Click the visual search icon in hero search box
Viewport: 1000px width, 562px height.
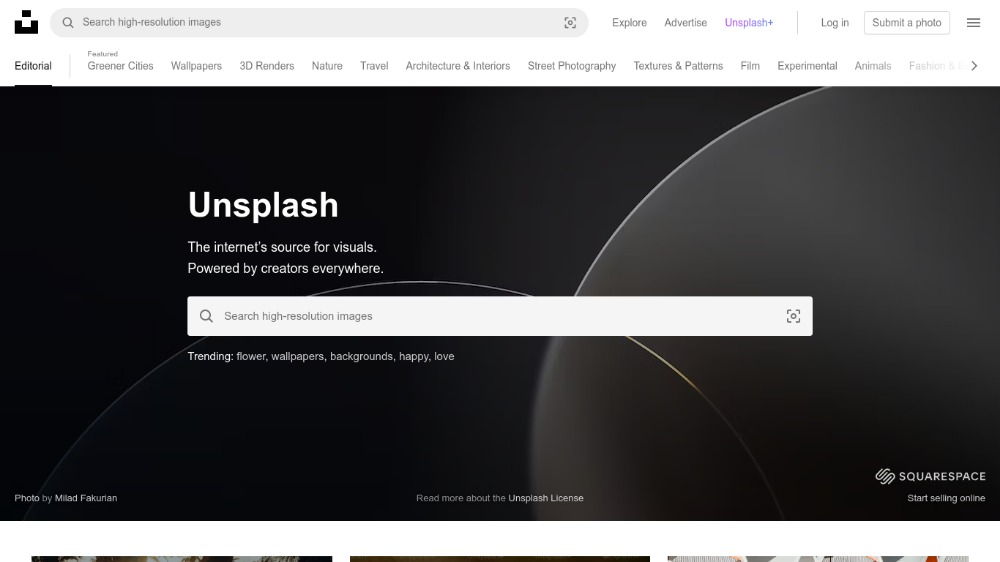click(x=793, y=316)
